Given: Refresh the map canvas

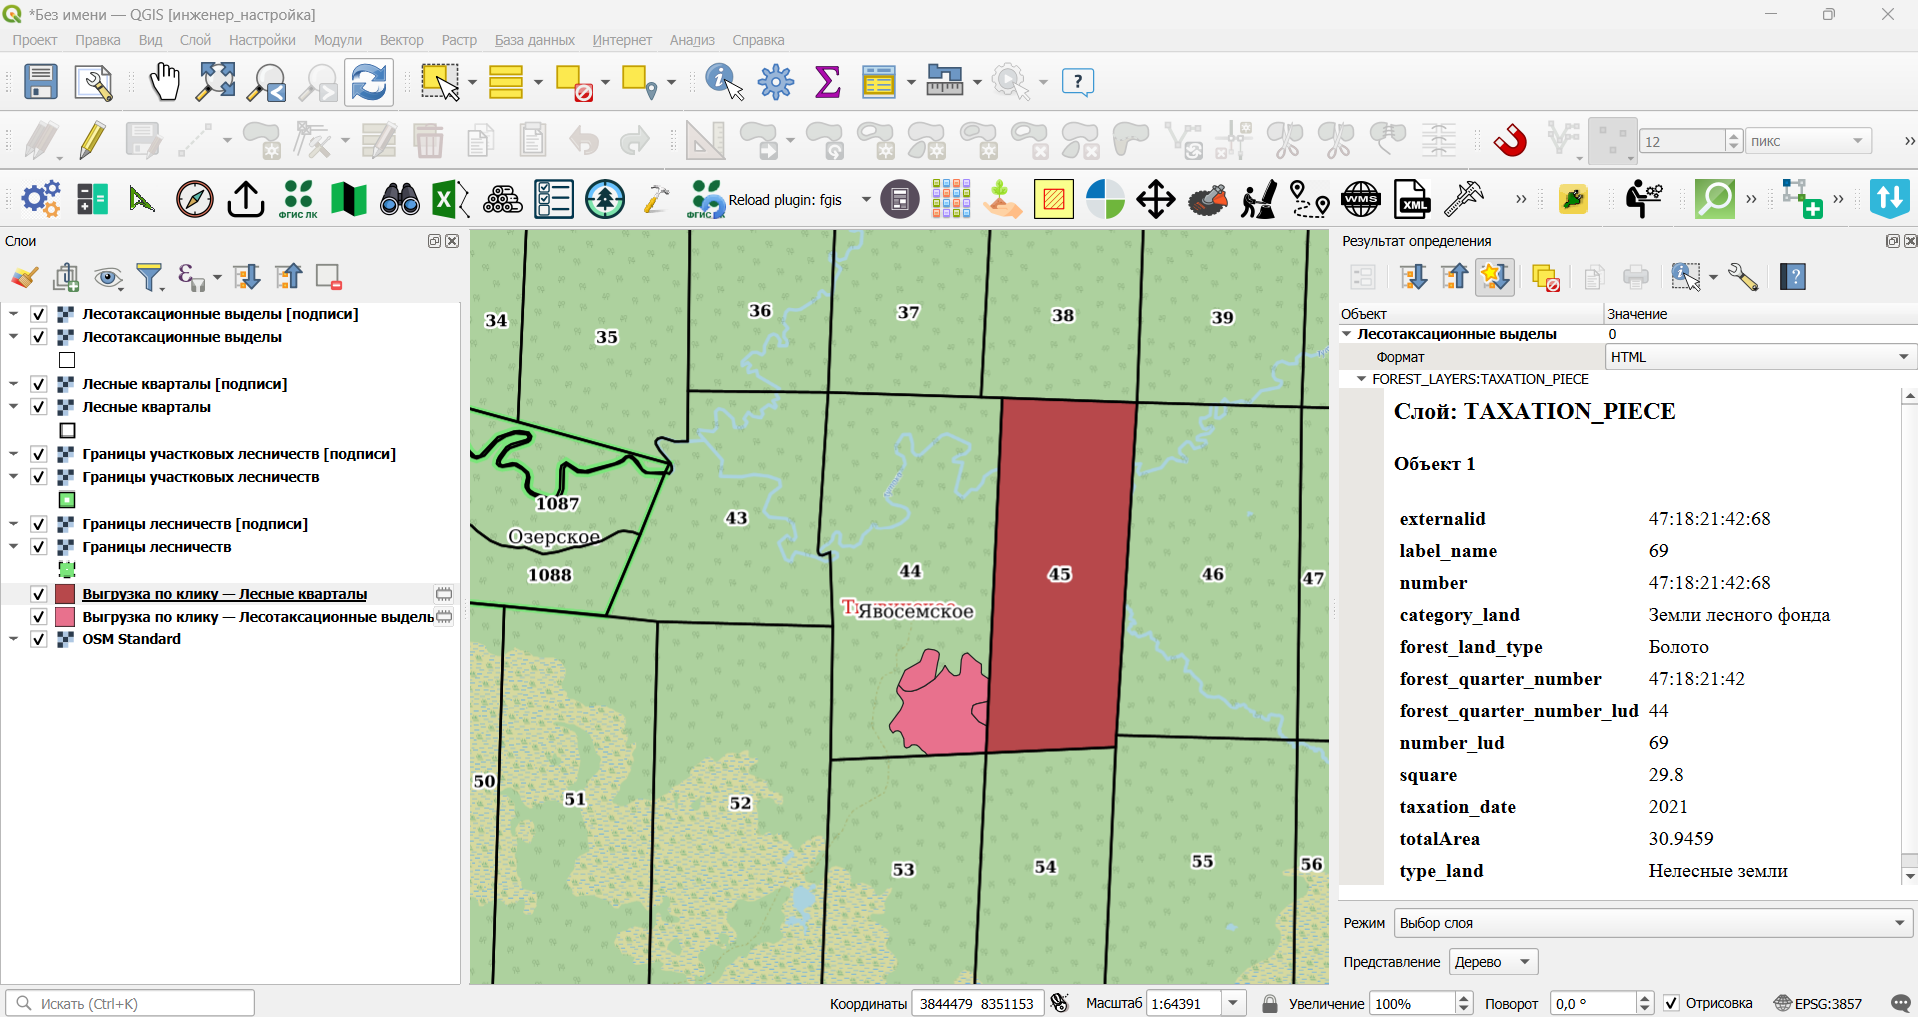Looking at the screenshot, I should pyautogui.click(x=369, y=82).
